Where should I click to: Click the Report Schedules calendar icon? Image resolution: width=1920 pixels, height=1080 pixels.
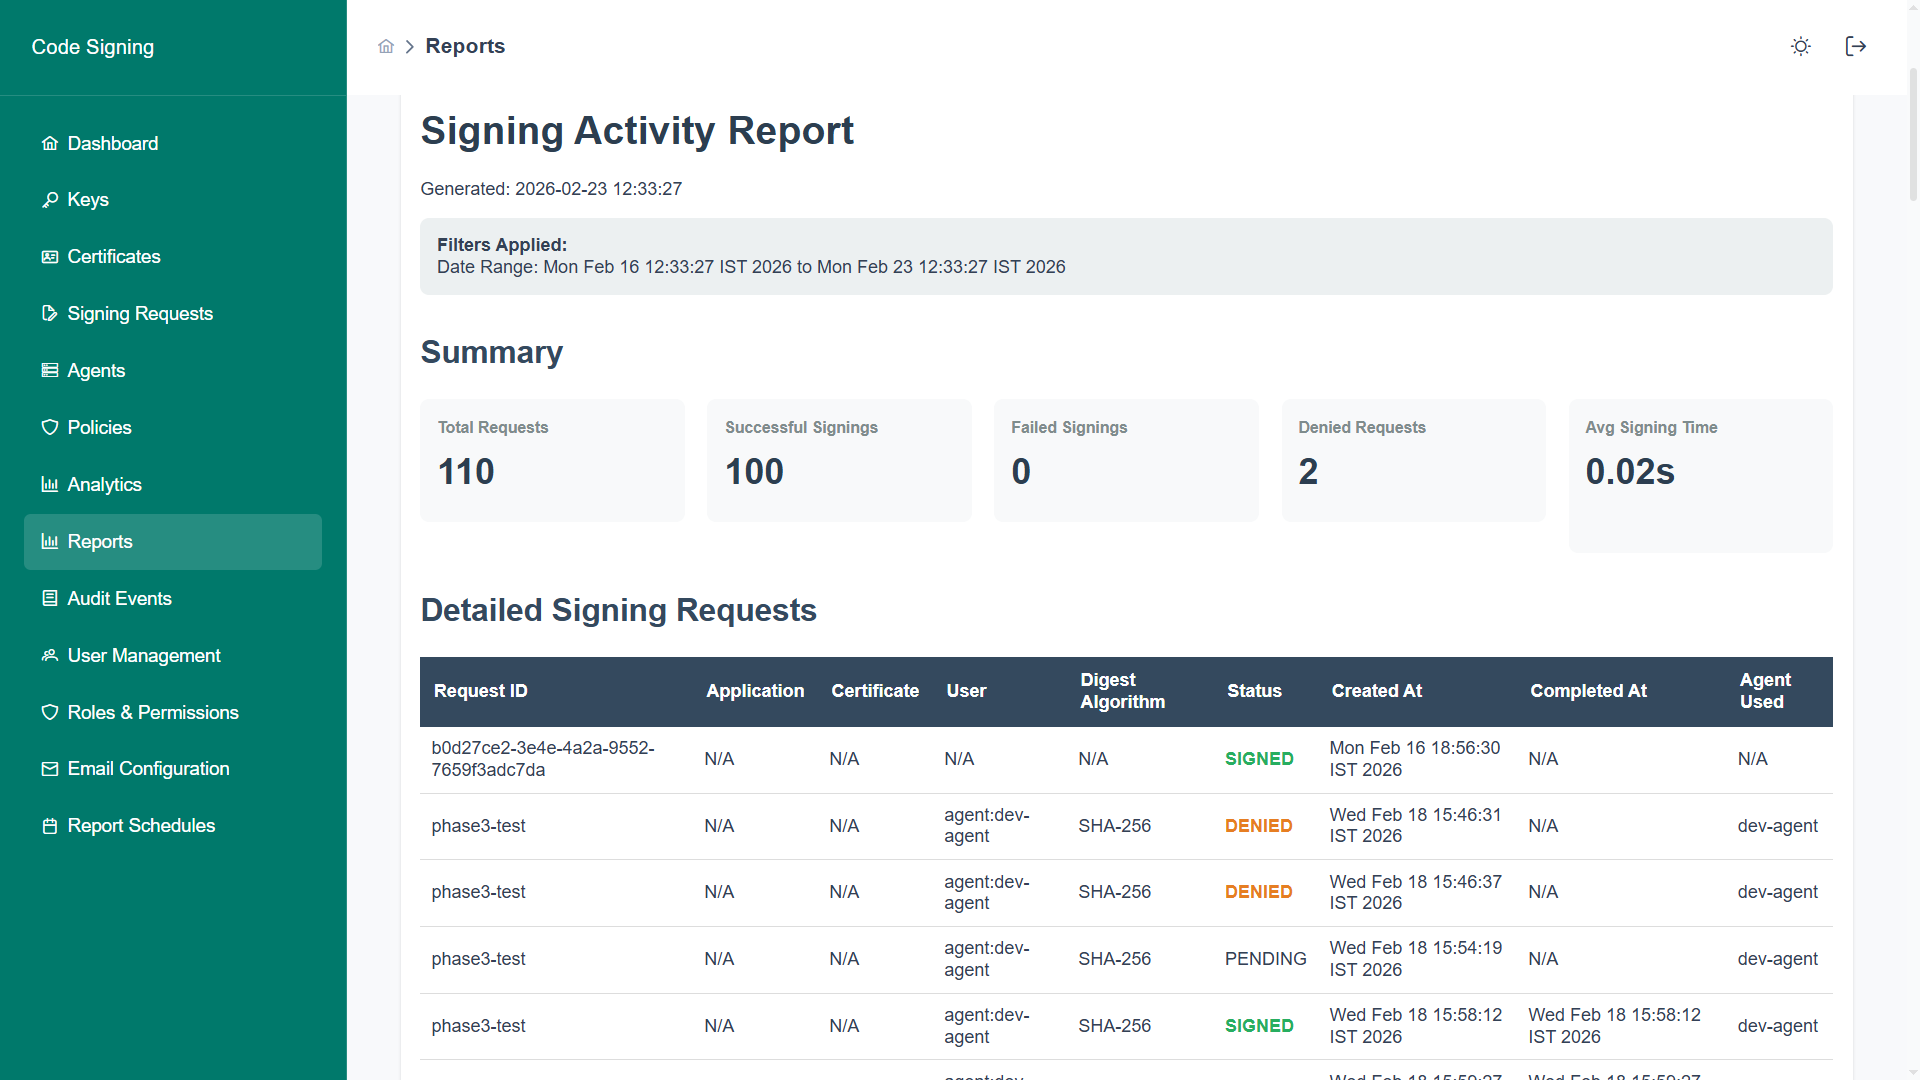point(50,825)
